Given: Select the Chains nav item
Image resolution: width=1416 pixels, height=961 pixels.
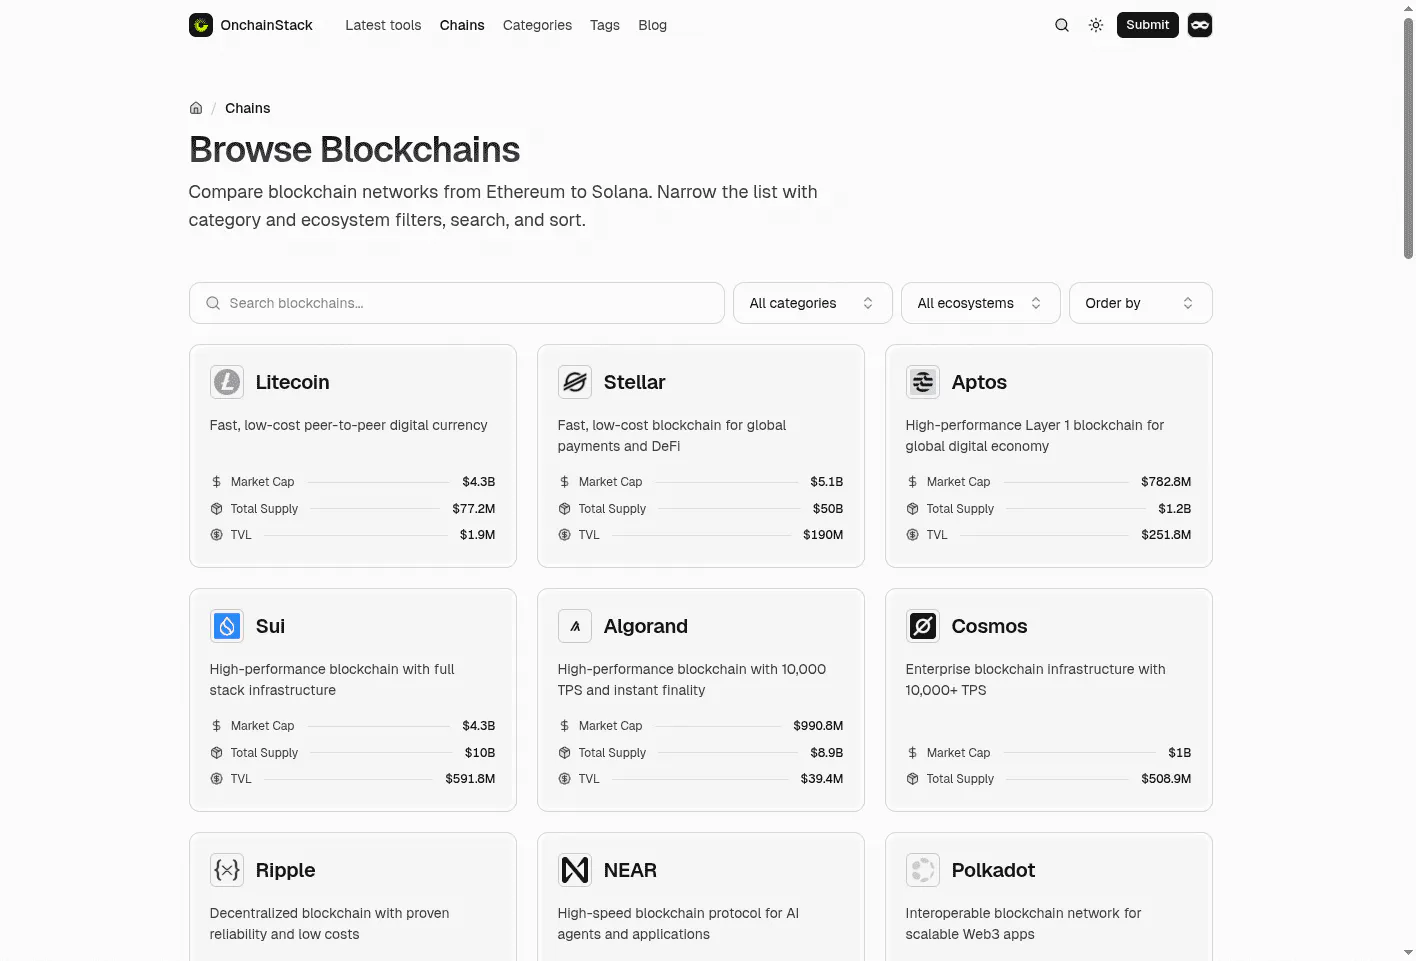Looking at the screenshot, I should click(x=462, y=25).
